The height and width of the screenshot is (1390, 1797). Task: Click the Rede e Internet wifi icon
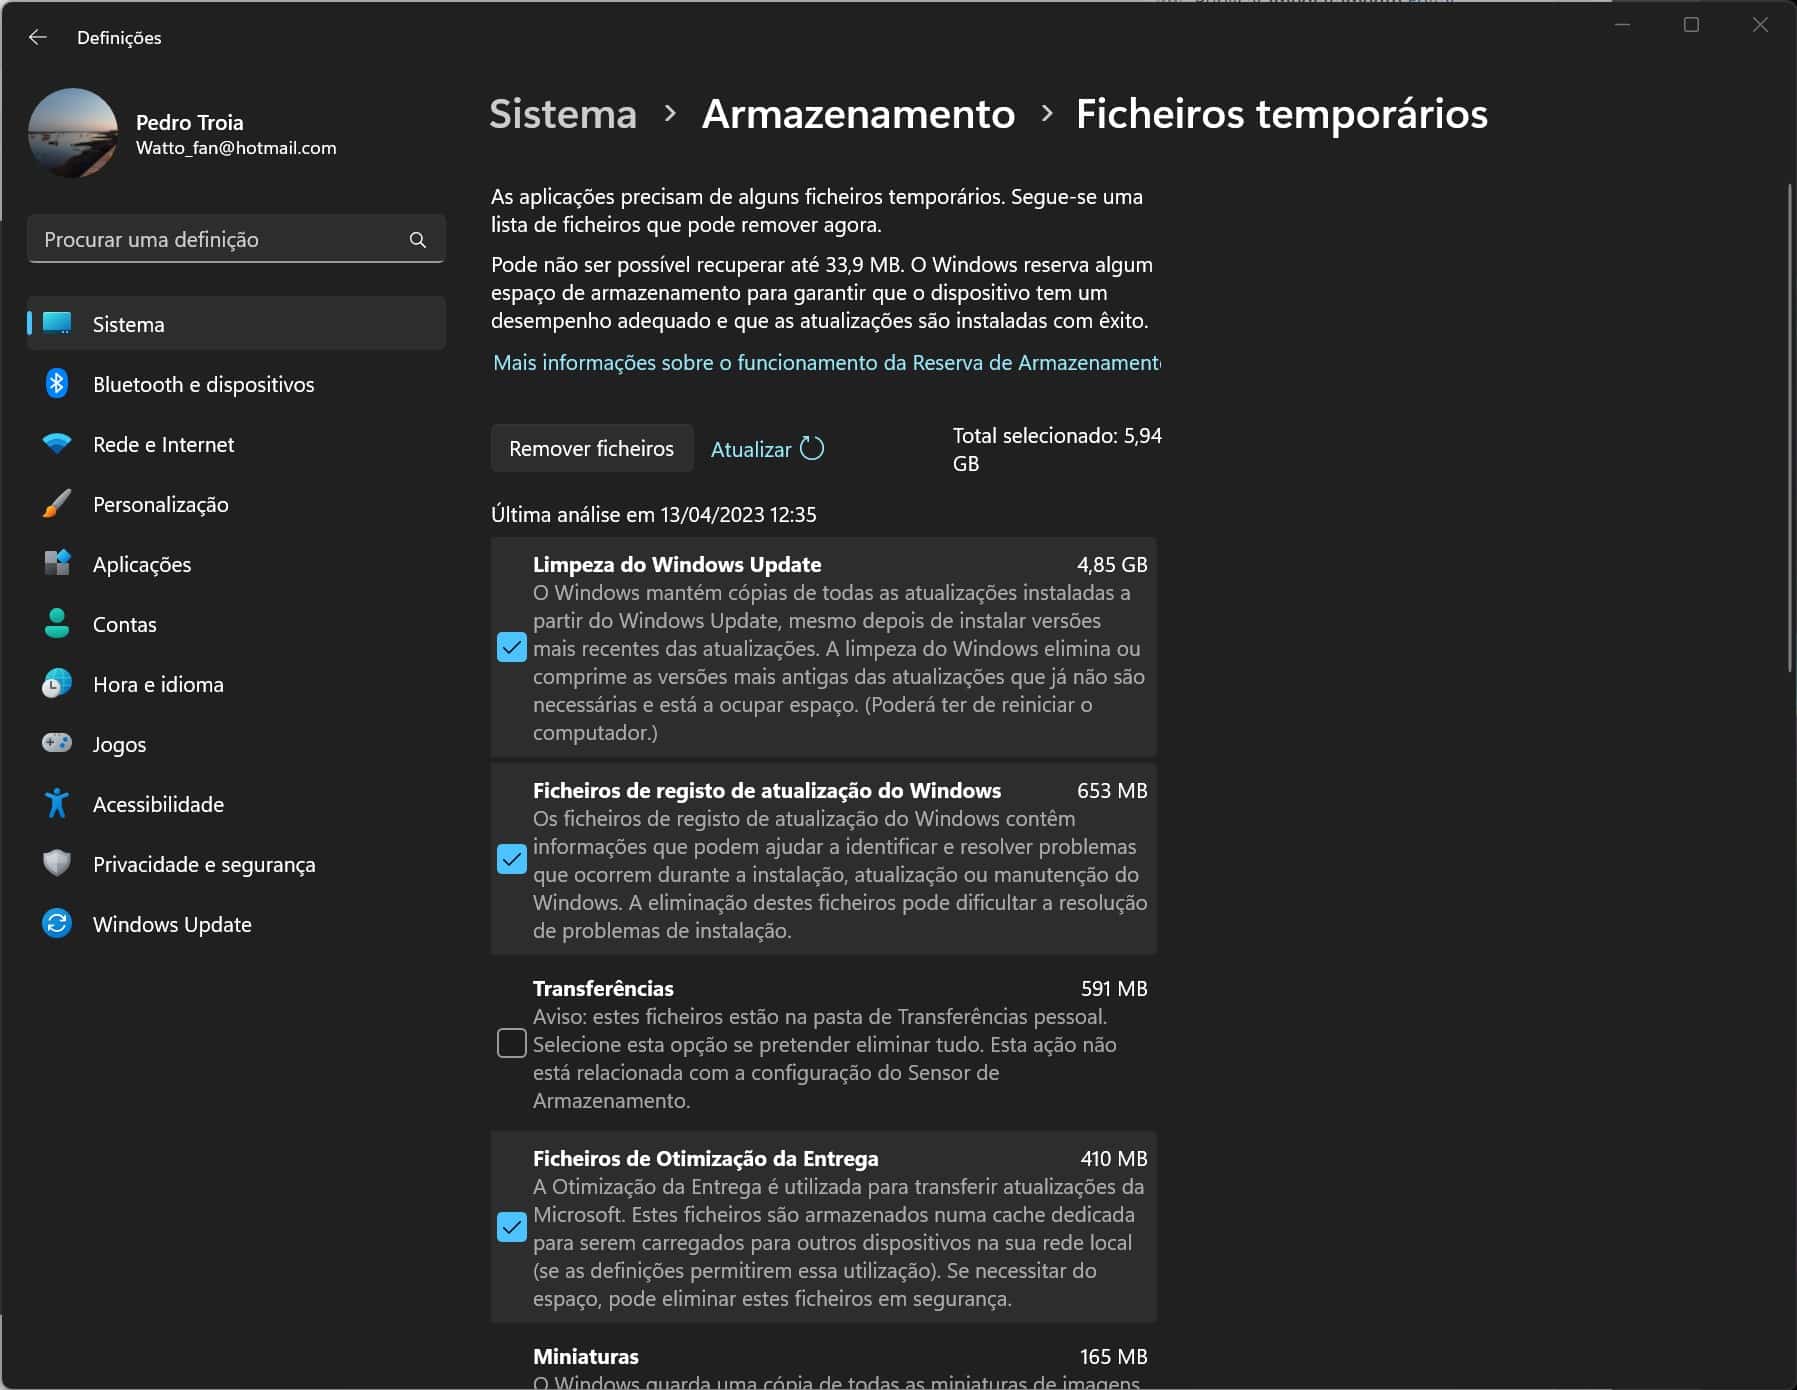[x=57, y=444]
